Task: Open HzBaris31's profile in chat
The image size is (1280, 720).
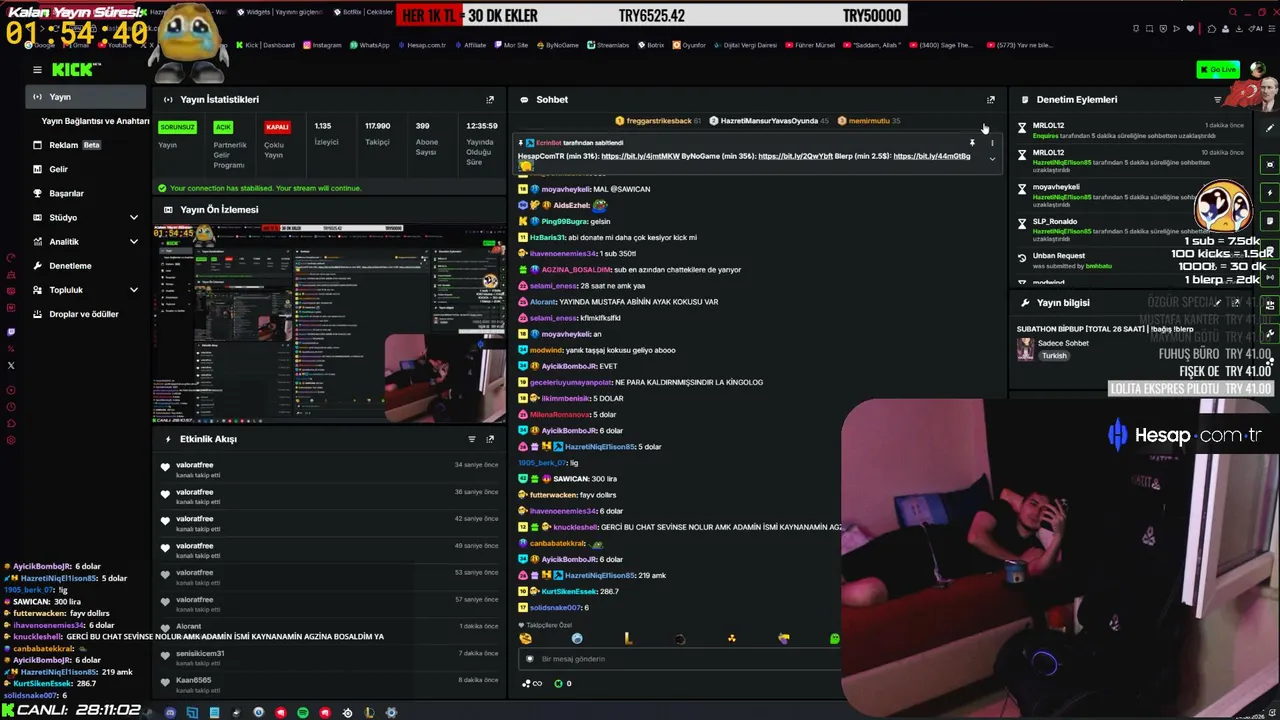Action: pos(546,238)
